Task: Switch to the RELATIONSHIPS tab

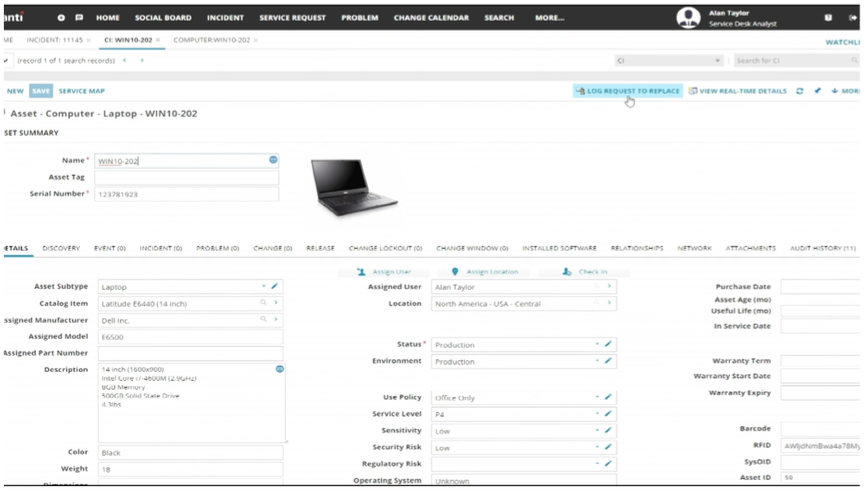Action: [x=637, y=249]
